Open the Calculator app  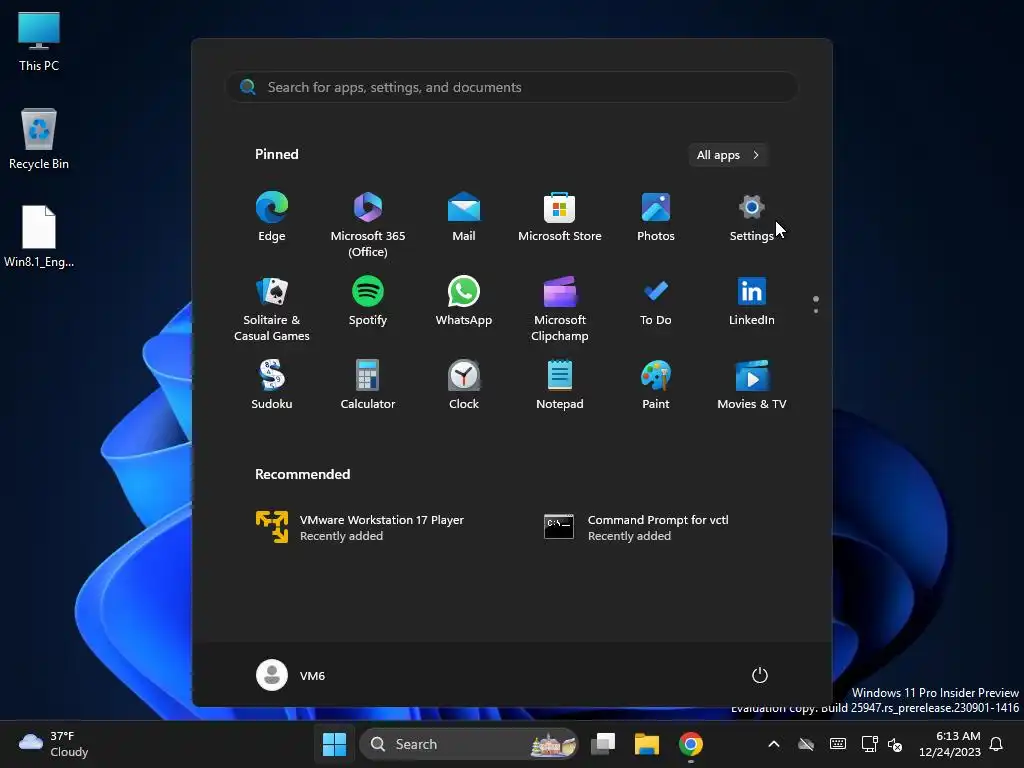[x=368, y=385]
